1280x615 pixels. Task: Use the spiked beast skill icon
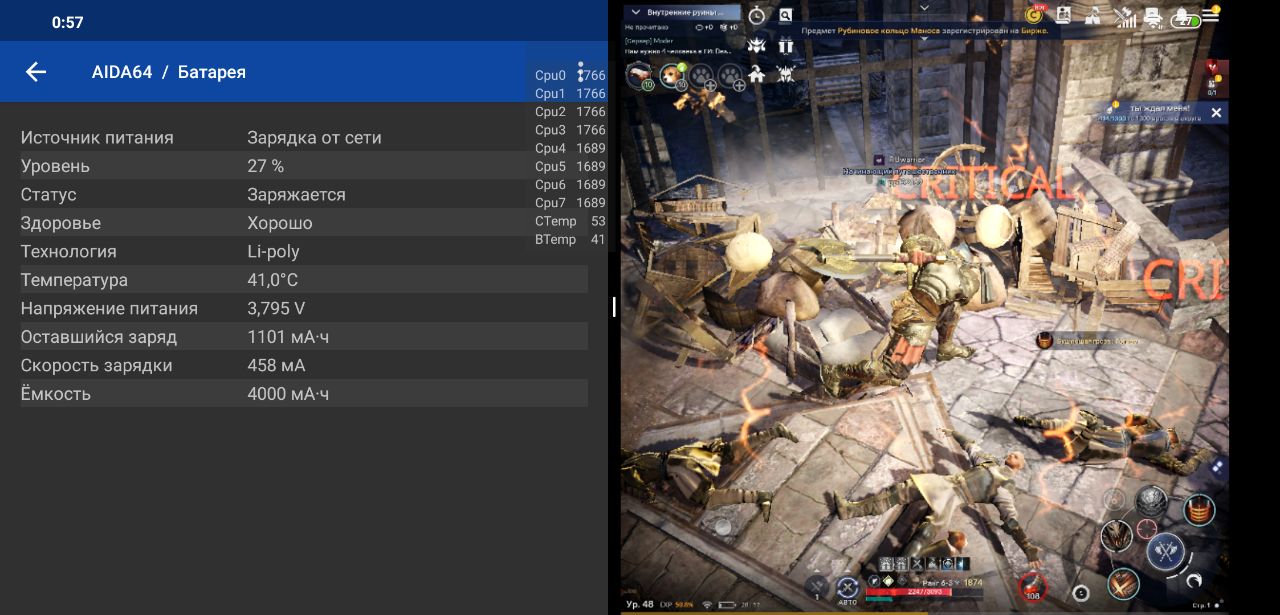click(x=1116, y=535)
